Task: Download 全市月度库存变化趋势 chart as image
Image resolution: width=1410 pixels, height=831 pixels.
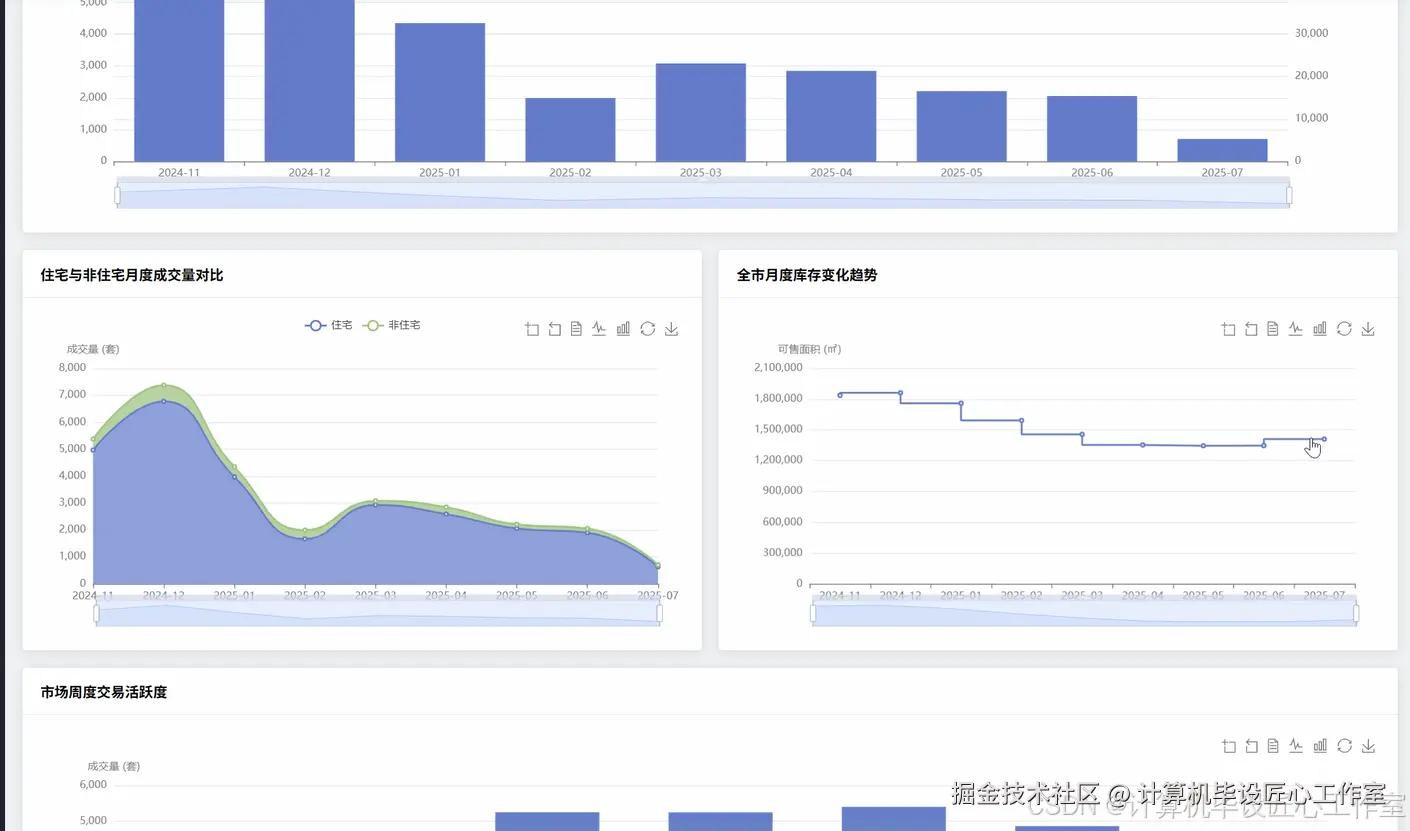Action: click(x=1368, y=329)
